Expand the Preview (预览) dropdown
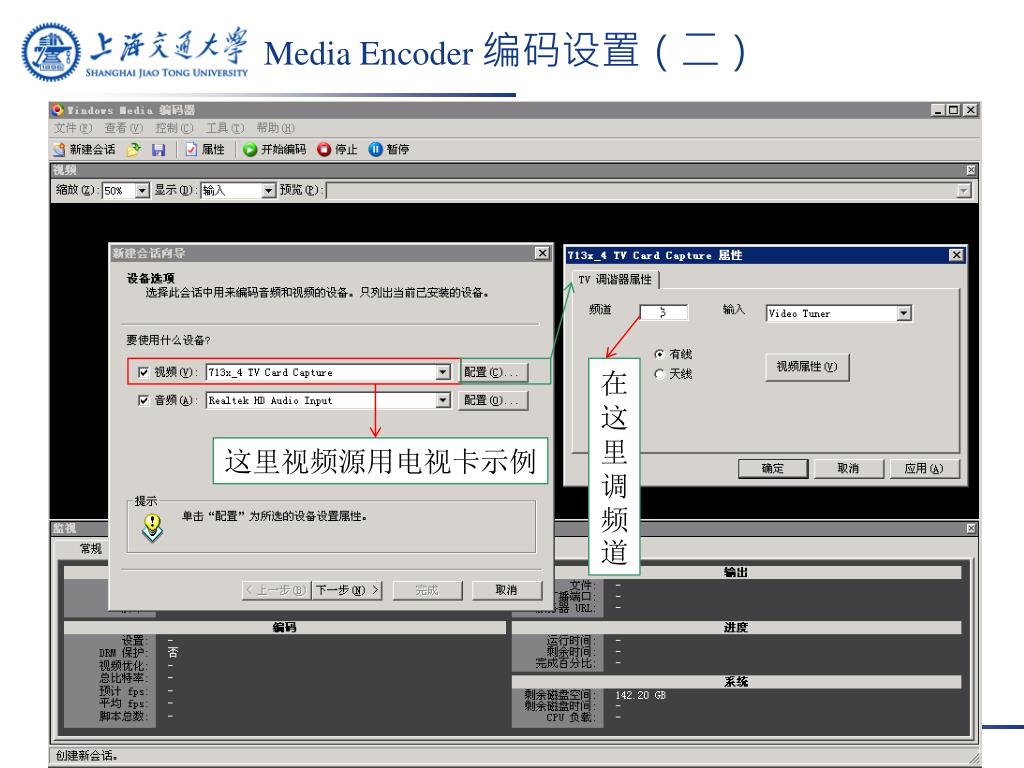 point(964,190)
